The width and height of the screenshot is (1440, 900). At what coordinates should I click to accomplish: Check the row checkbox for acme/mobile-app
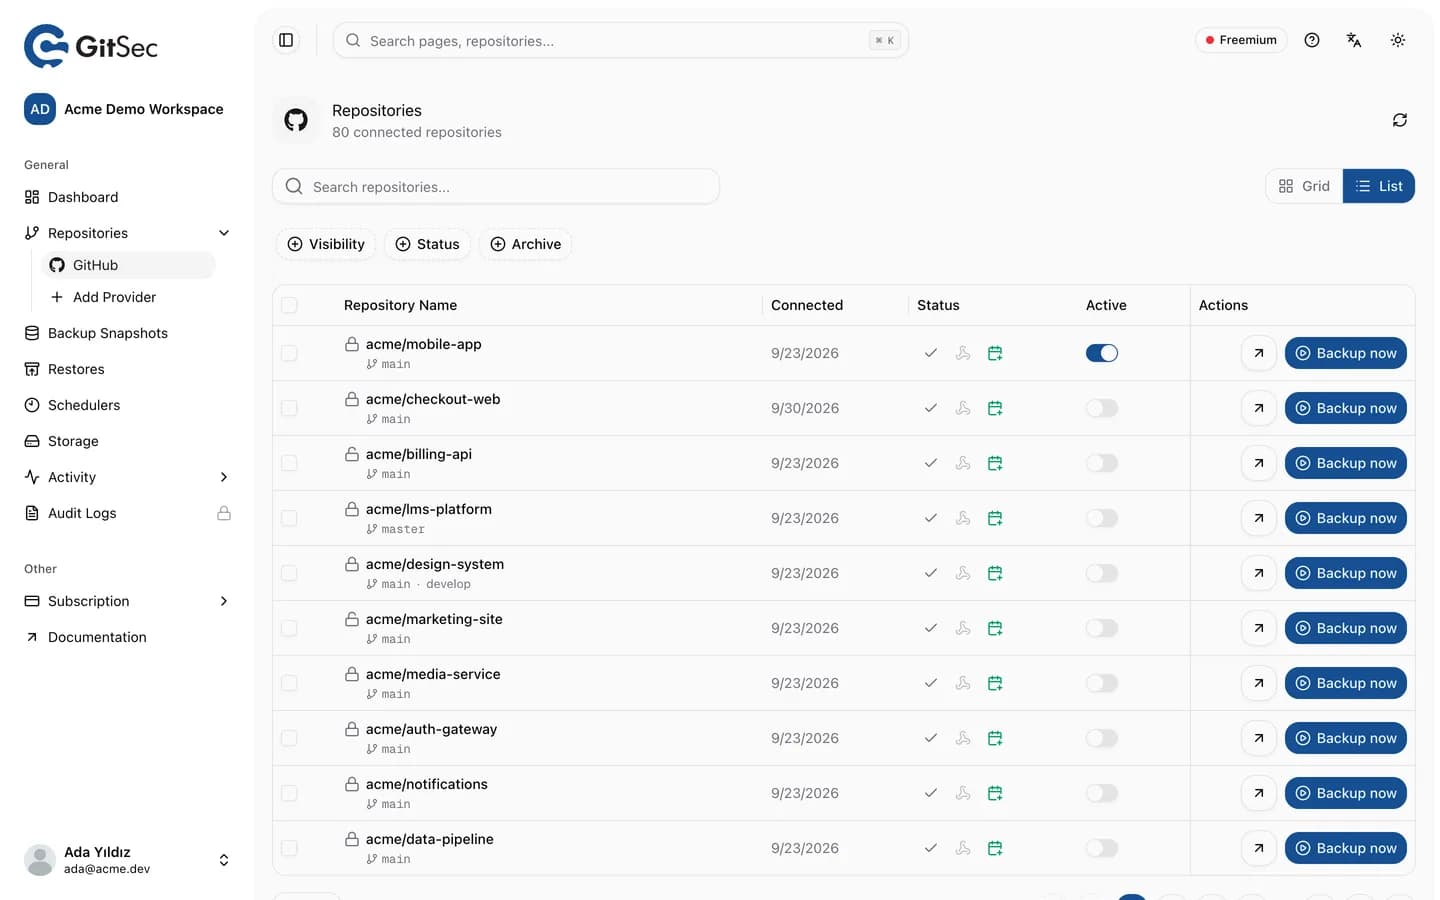tap(289, 353)
